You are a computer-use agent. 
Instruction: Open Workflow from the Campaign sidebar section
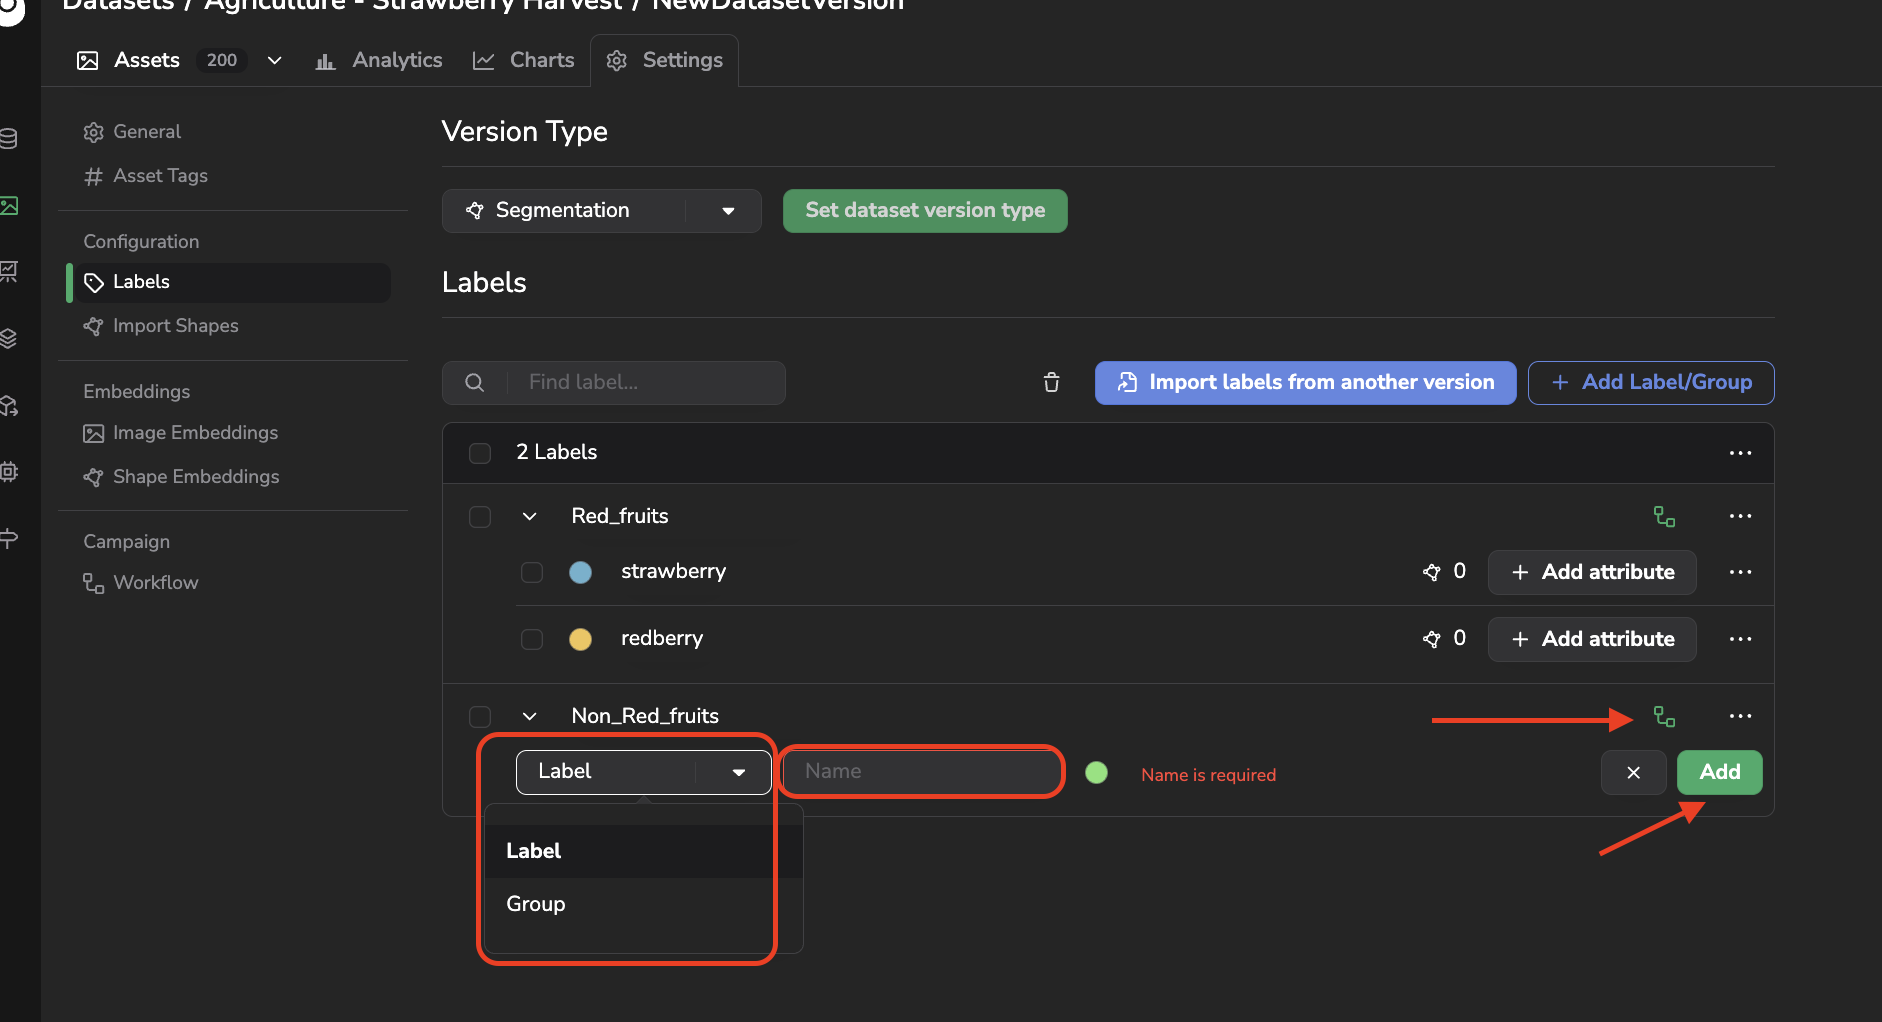(155, 582)
